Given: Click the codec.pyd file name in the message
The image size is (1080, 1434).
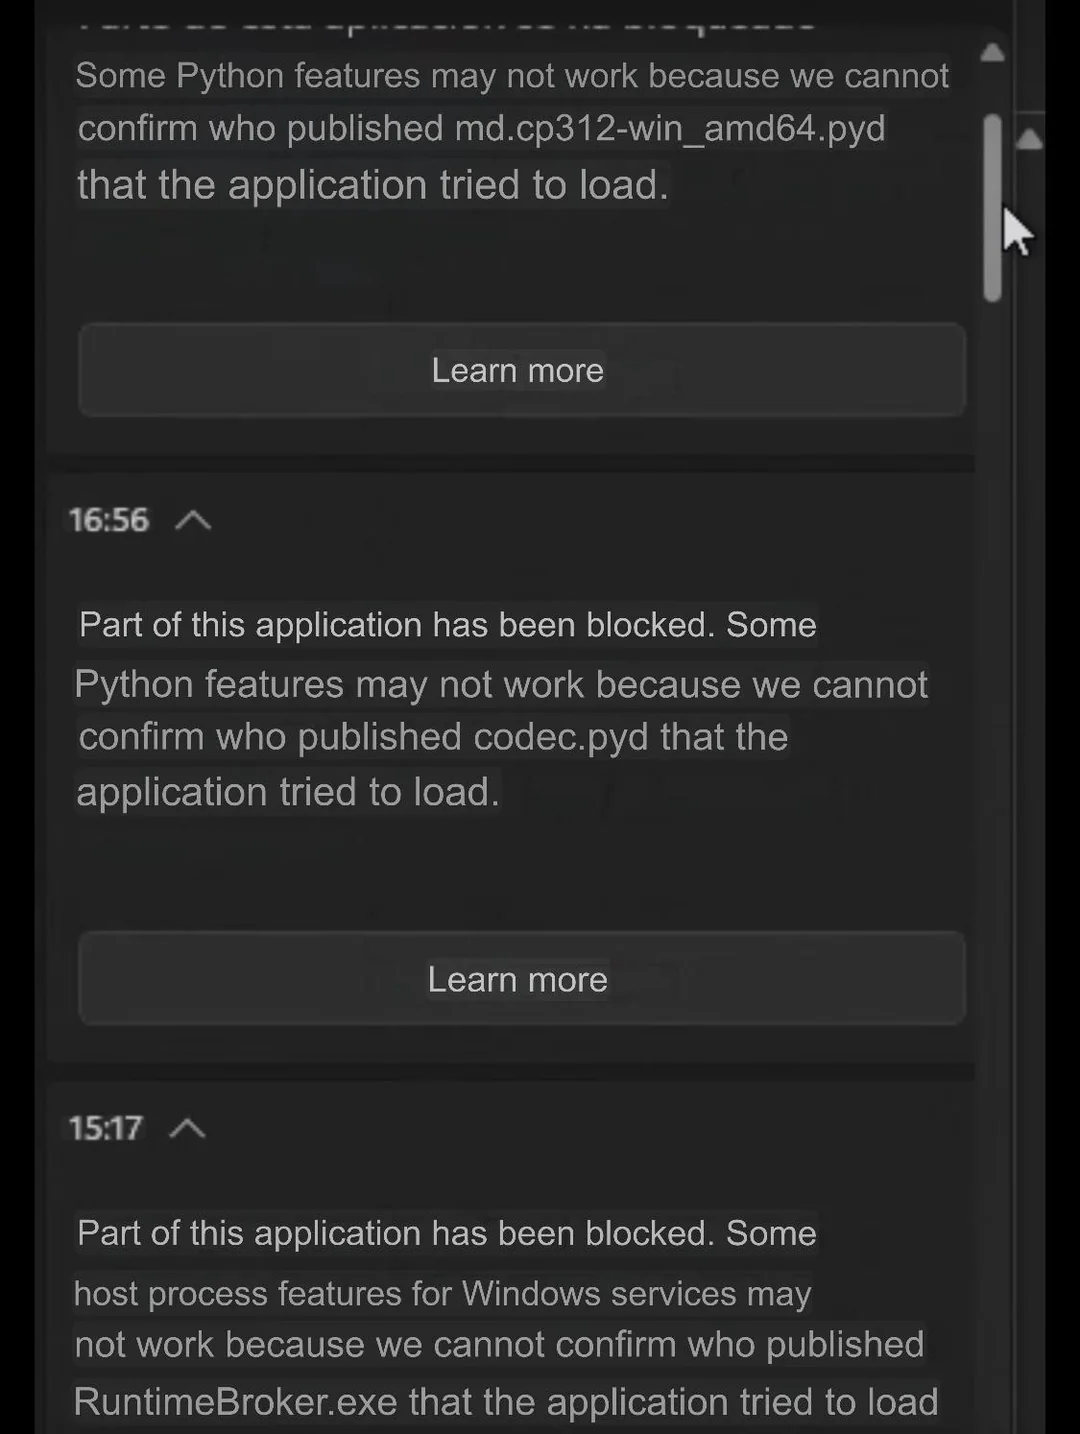Looking at the screenshot, I should (x=560, y=737).
